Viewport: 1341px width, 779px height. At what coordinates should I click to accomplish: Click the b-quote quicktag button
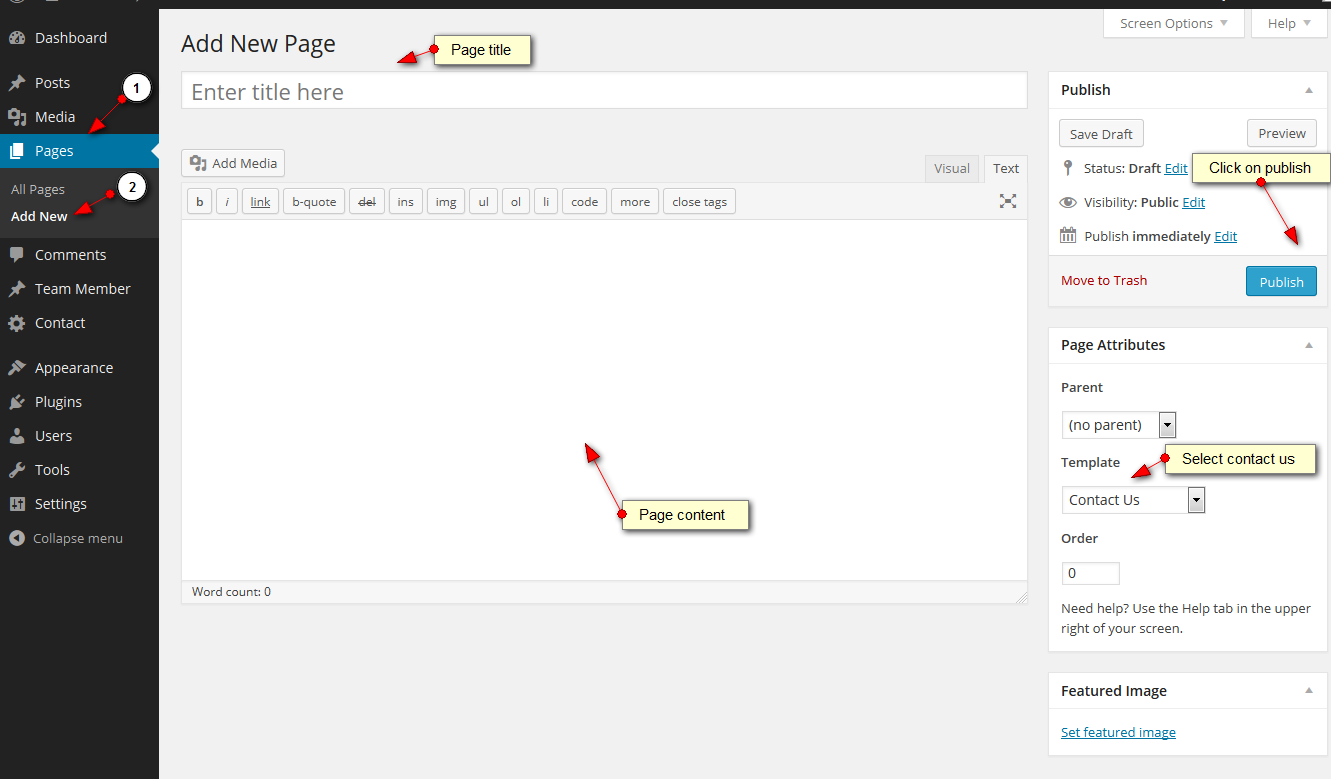tap(314, 201)
